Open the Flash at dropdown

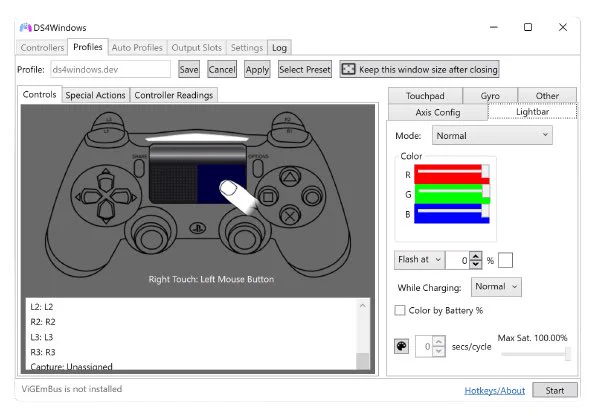pos(419,260)
